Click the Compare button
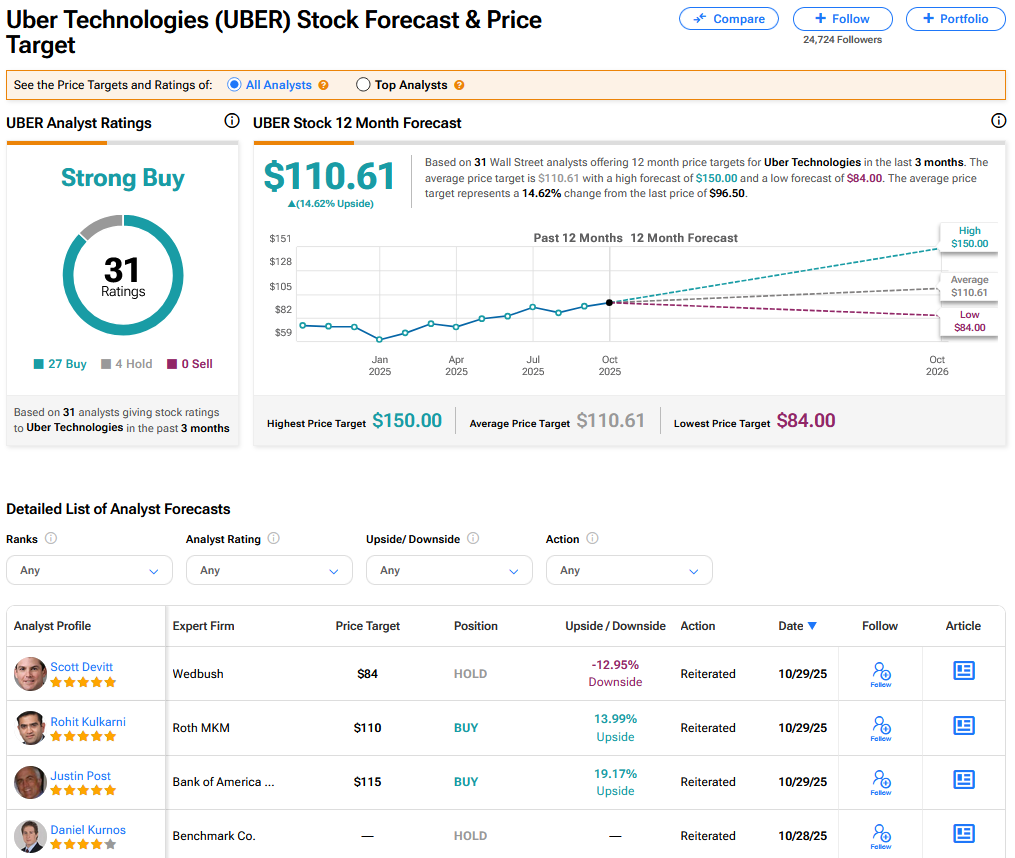Screen dimensions: 1015x858 [729, 18]
